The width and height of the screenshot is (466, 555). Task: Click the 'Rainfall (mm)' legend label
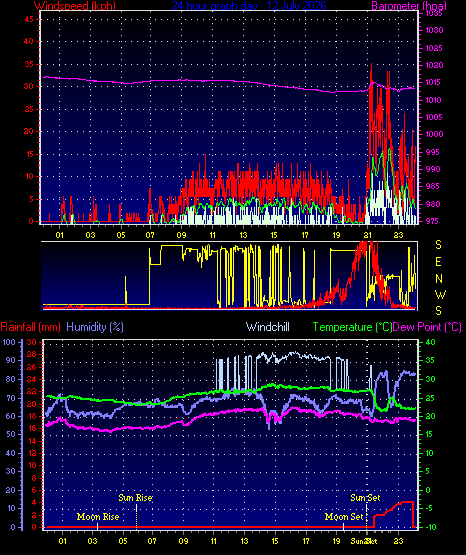(x=30, y=327)
